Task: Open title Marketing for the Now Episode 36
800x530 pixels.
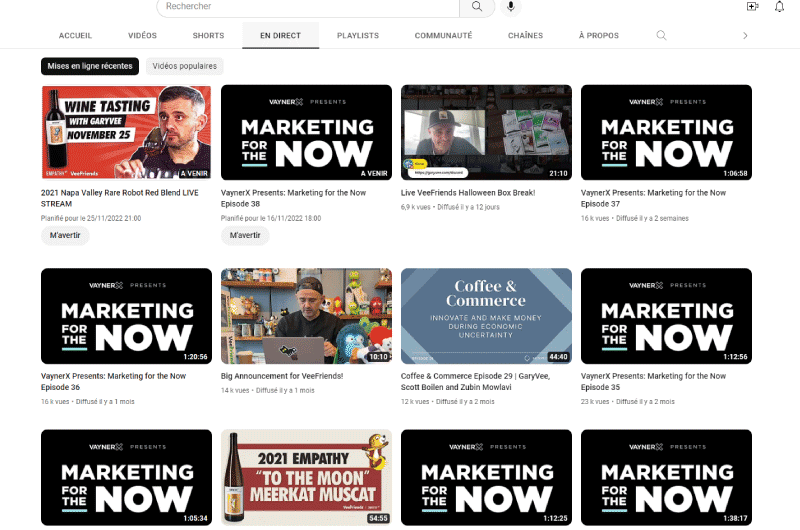Action: (113, 382)
